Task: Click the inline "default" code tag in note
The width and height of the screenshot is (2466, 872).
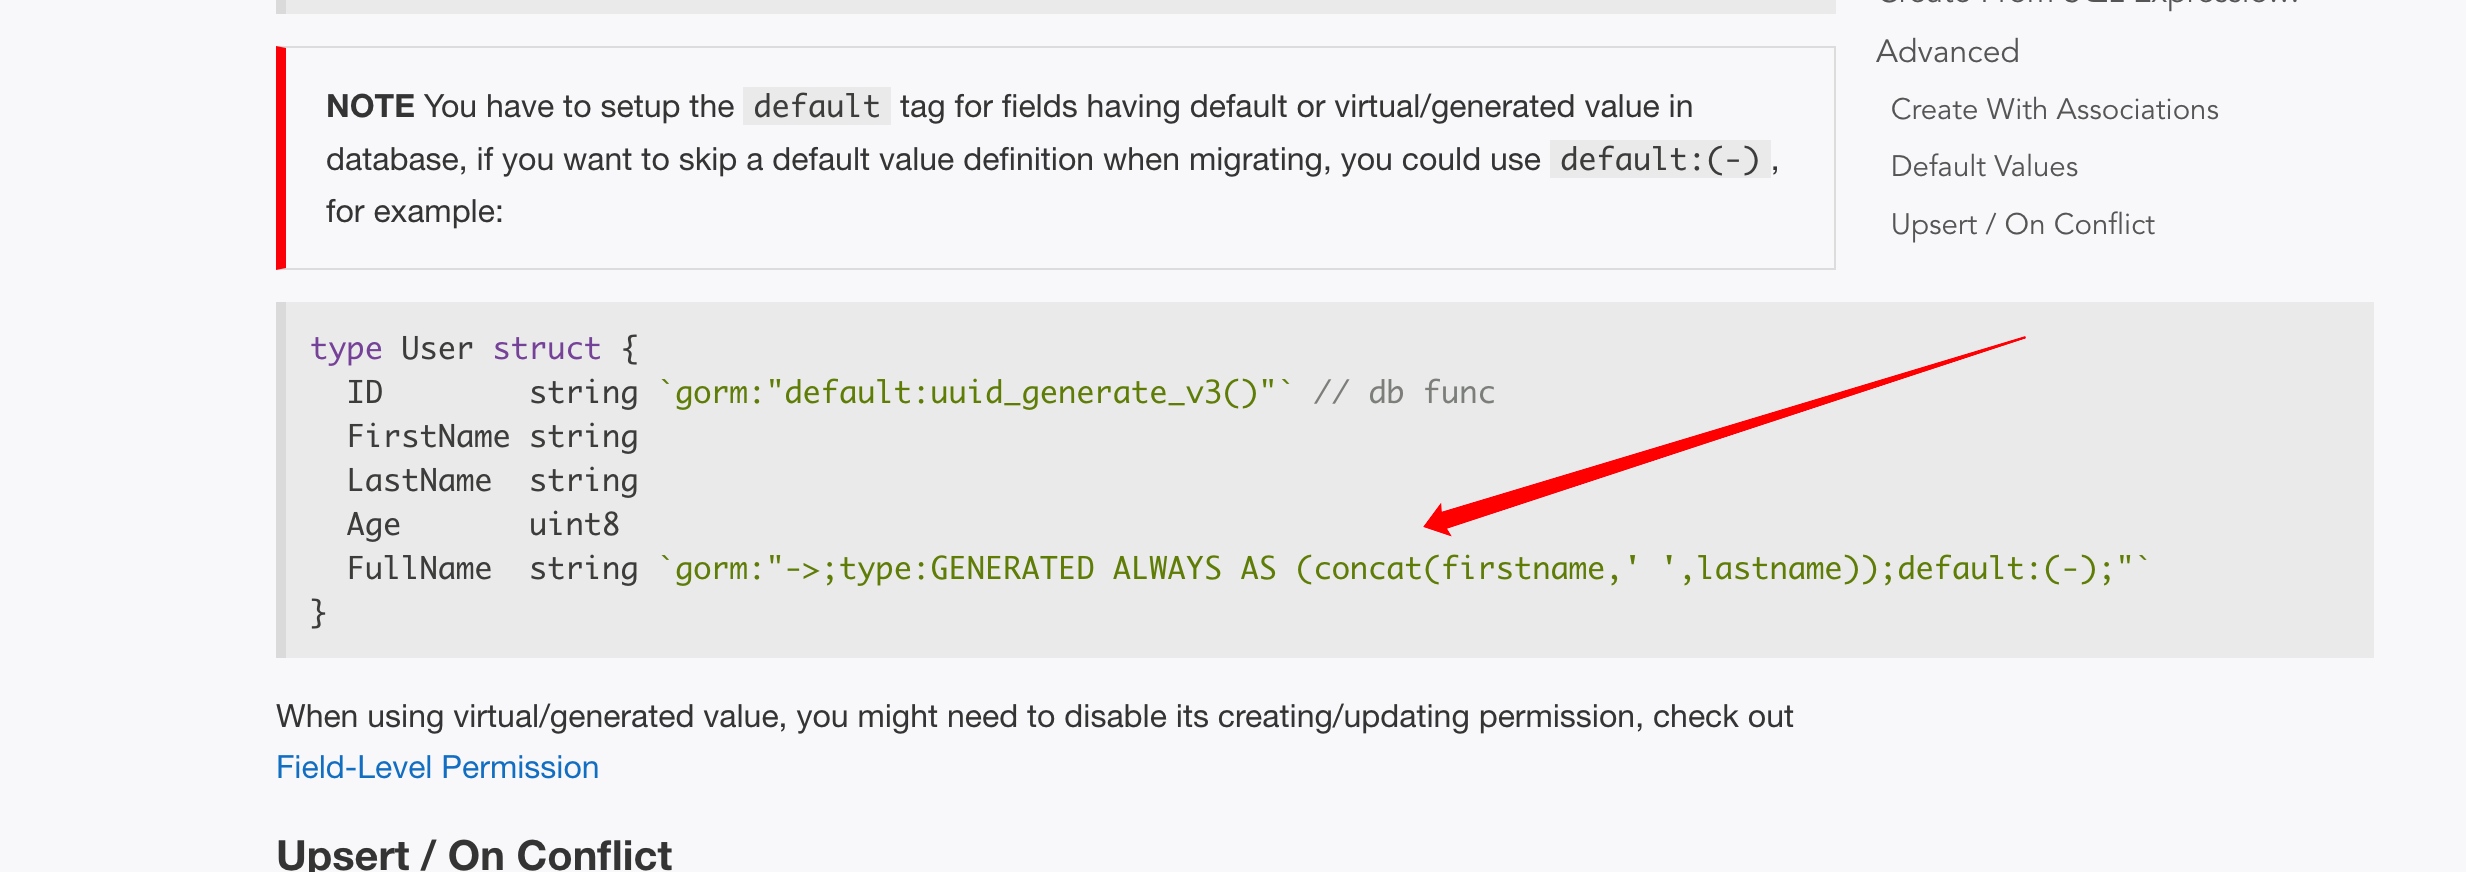Action: [816, 106]
